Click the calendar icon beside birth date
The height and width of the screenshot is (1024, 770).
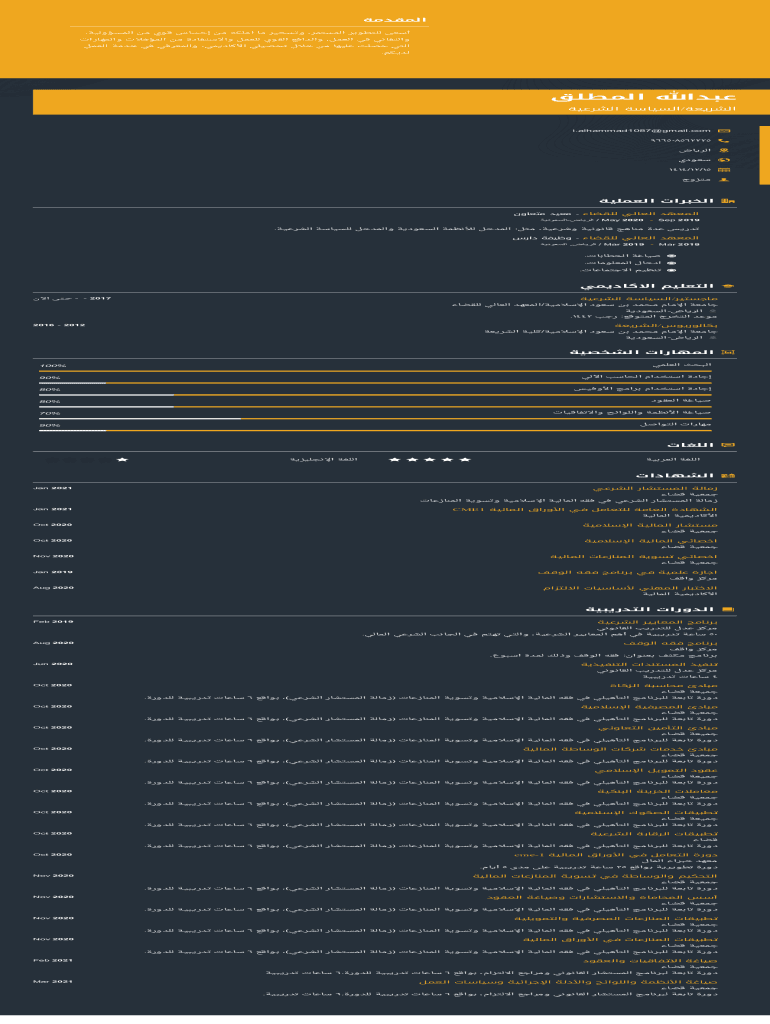[x=724, y=171]
